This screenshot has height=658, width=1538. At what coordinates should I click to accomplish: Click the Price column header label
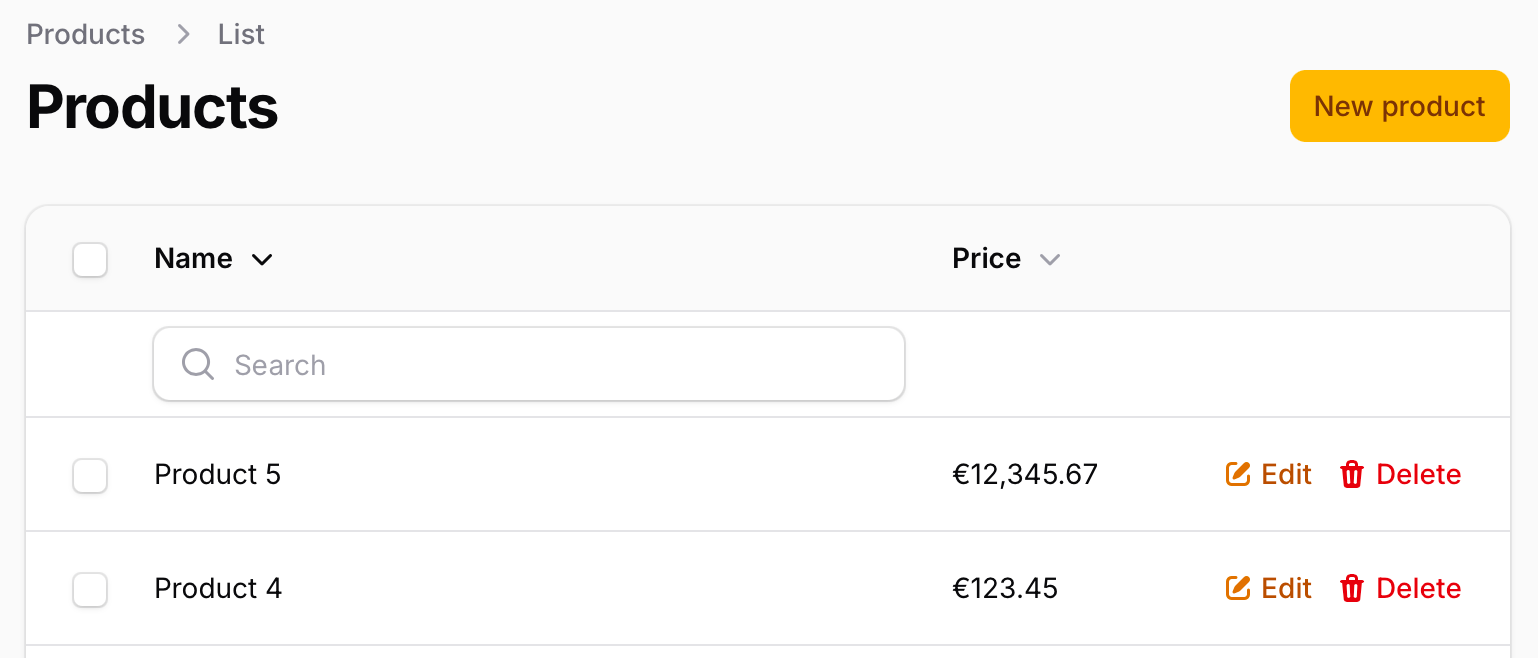pyautogui.click(x=987, y=259)
